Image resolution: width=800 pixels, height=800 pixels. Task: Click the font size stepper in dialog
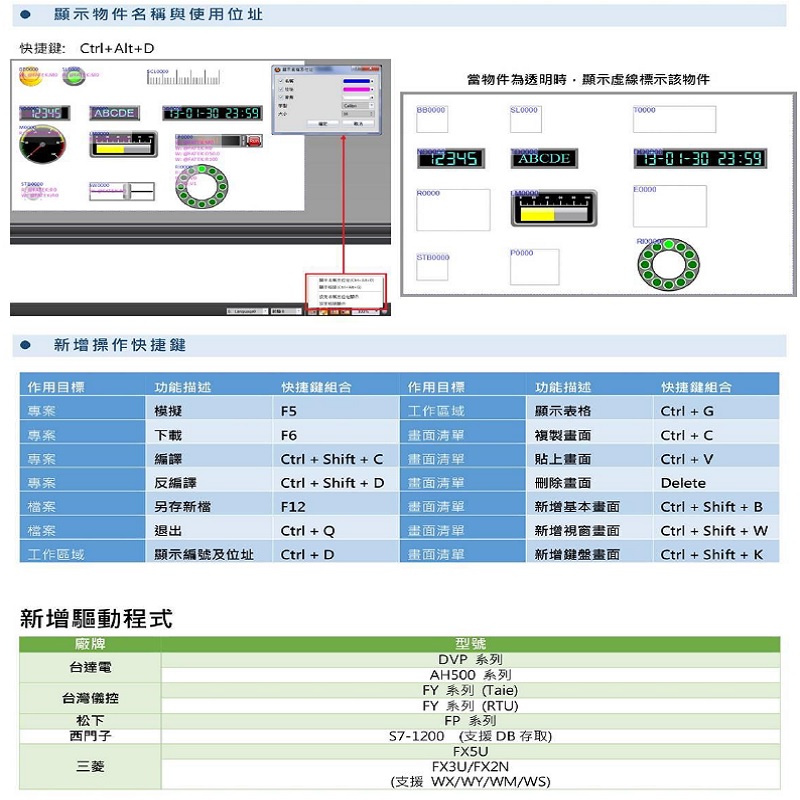click(x=371, y=114)
